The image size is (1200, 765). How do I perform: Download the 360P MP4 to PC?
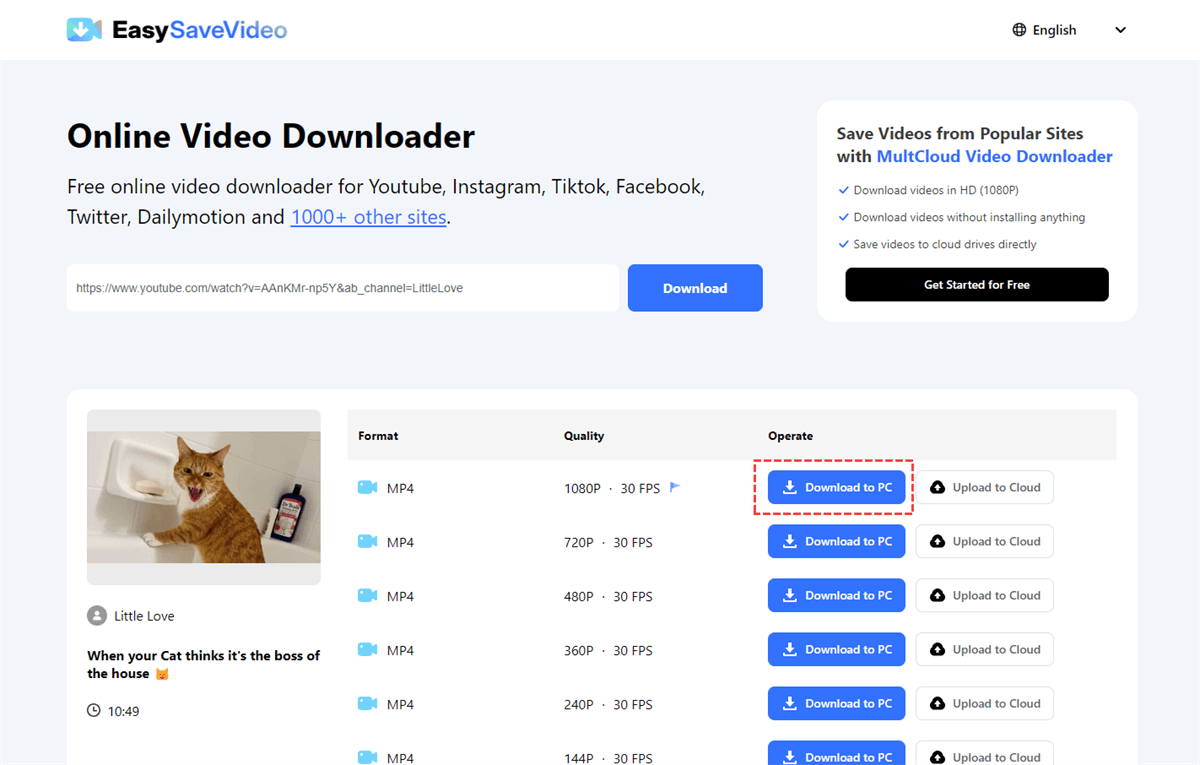point(837,649)
